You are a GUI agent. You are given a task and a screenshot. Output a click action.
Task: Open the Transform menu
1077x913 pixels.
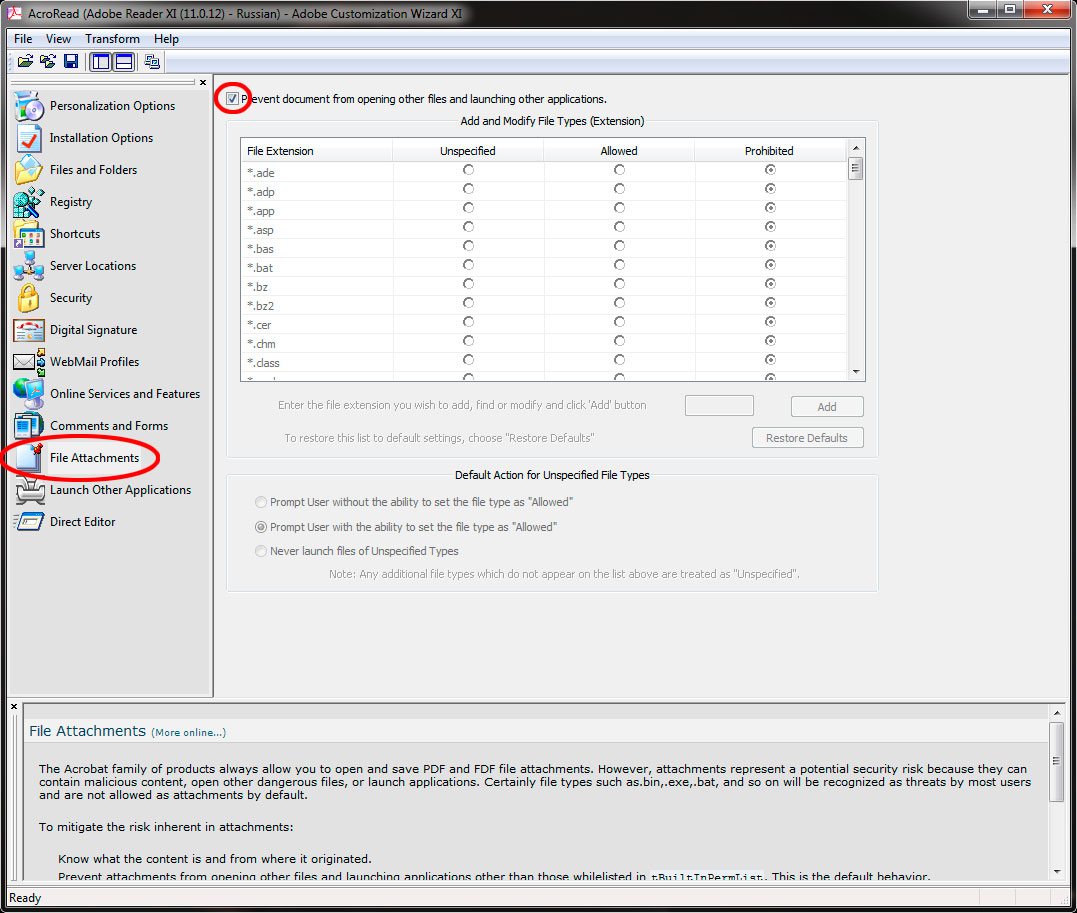(x=112, y=38)
